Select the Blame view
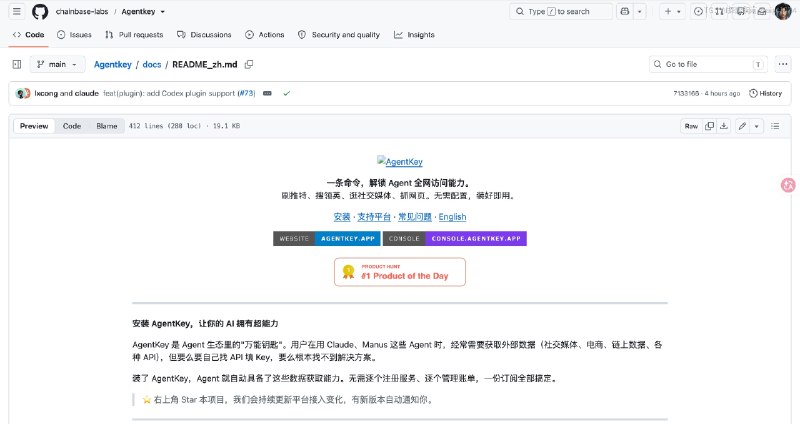 (107, 126)
